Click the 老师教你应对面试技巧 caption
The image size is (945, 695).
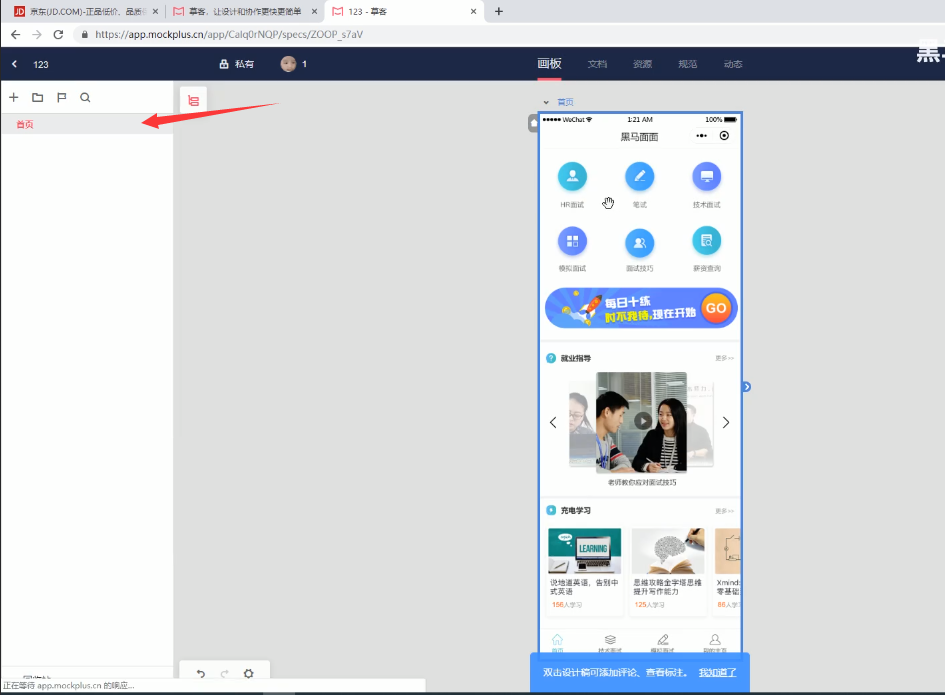point(642,482)
